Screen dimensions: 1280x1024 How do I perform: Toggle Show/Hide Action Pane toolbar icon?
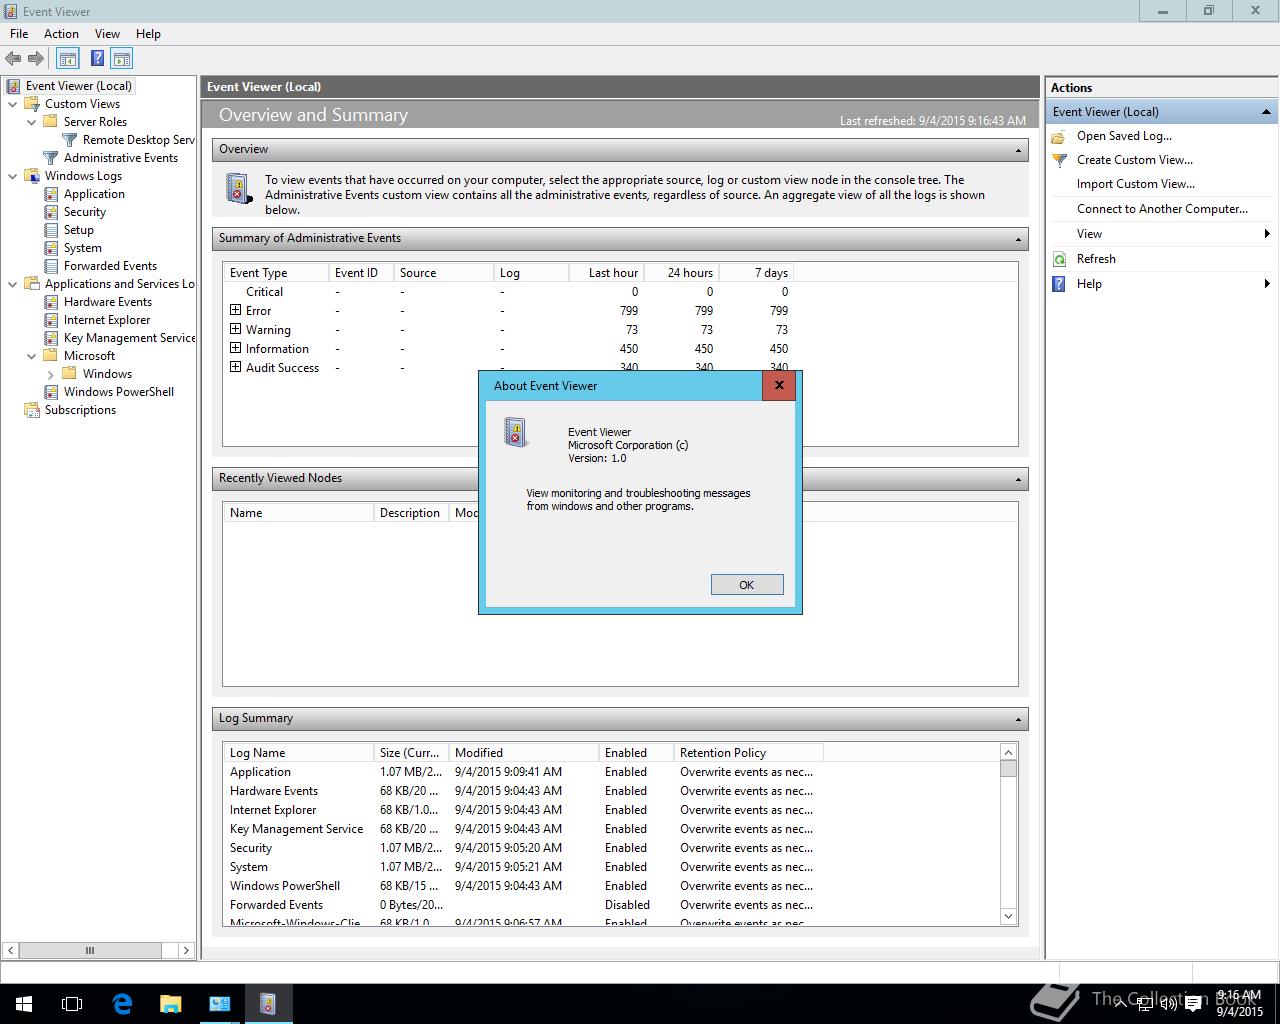point(122,59)
